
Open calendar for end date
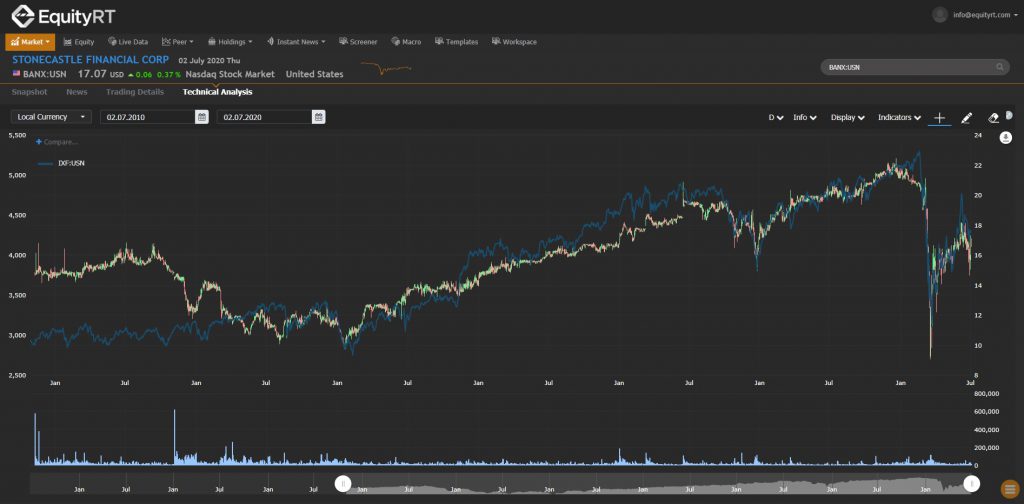[319, 117]
